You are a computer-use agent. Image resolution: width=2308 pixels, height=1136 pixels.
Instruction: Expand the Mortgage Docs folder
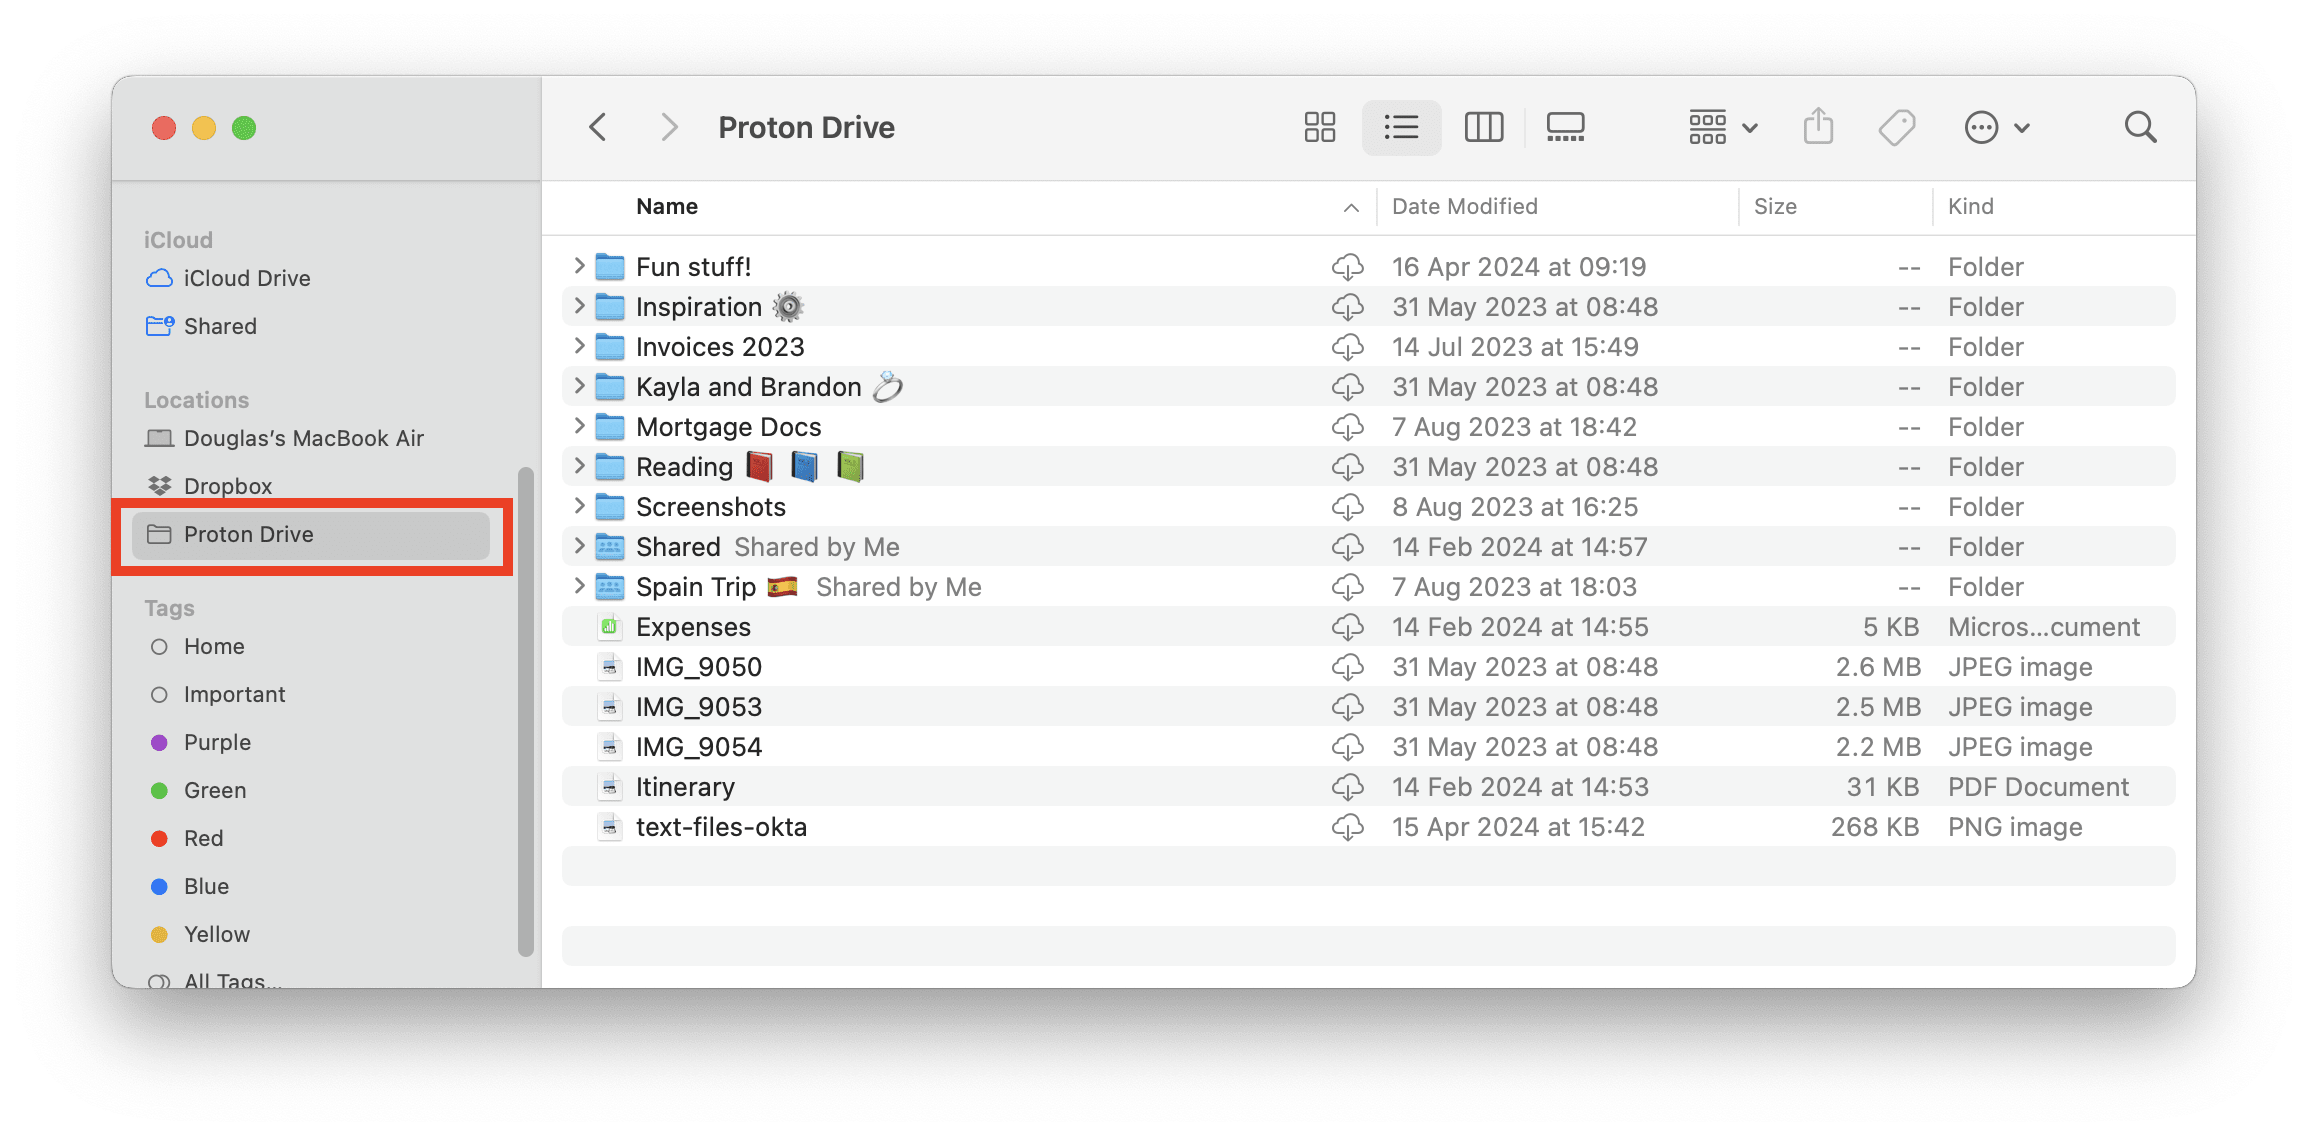[x=579, y=426]
